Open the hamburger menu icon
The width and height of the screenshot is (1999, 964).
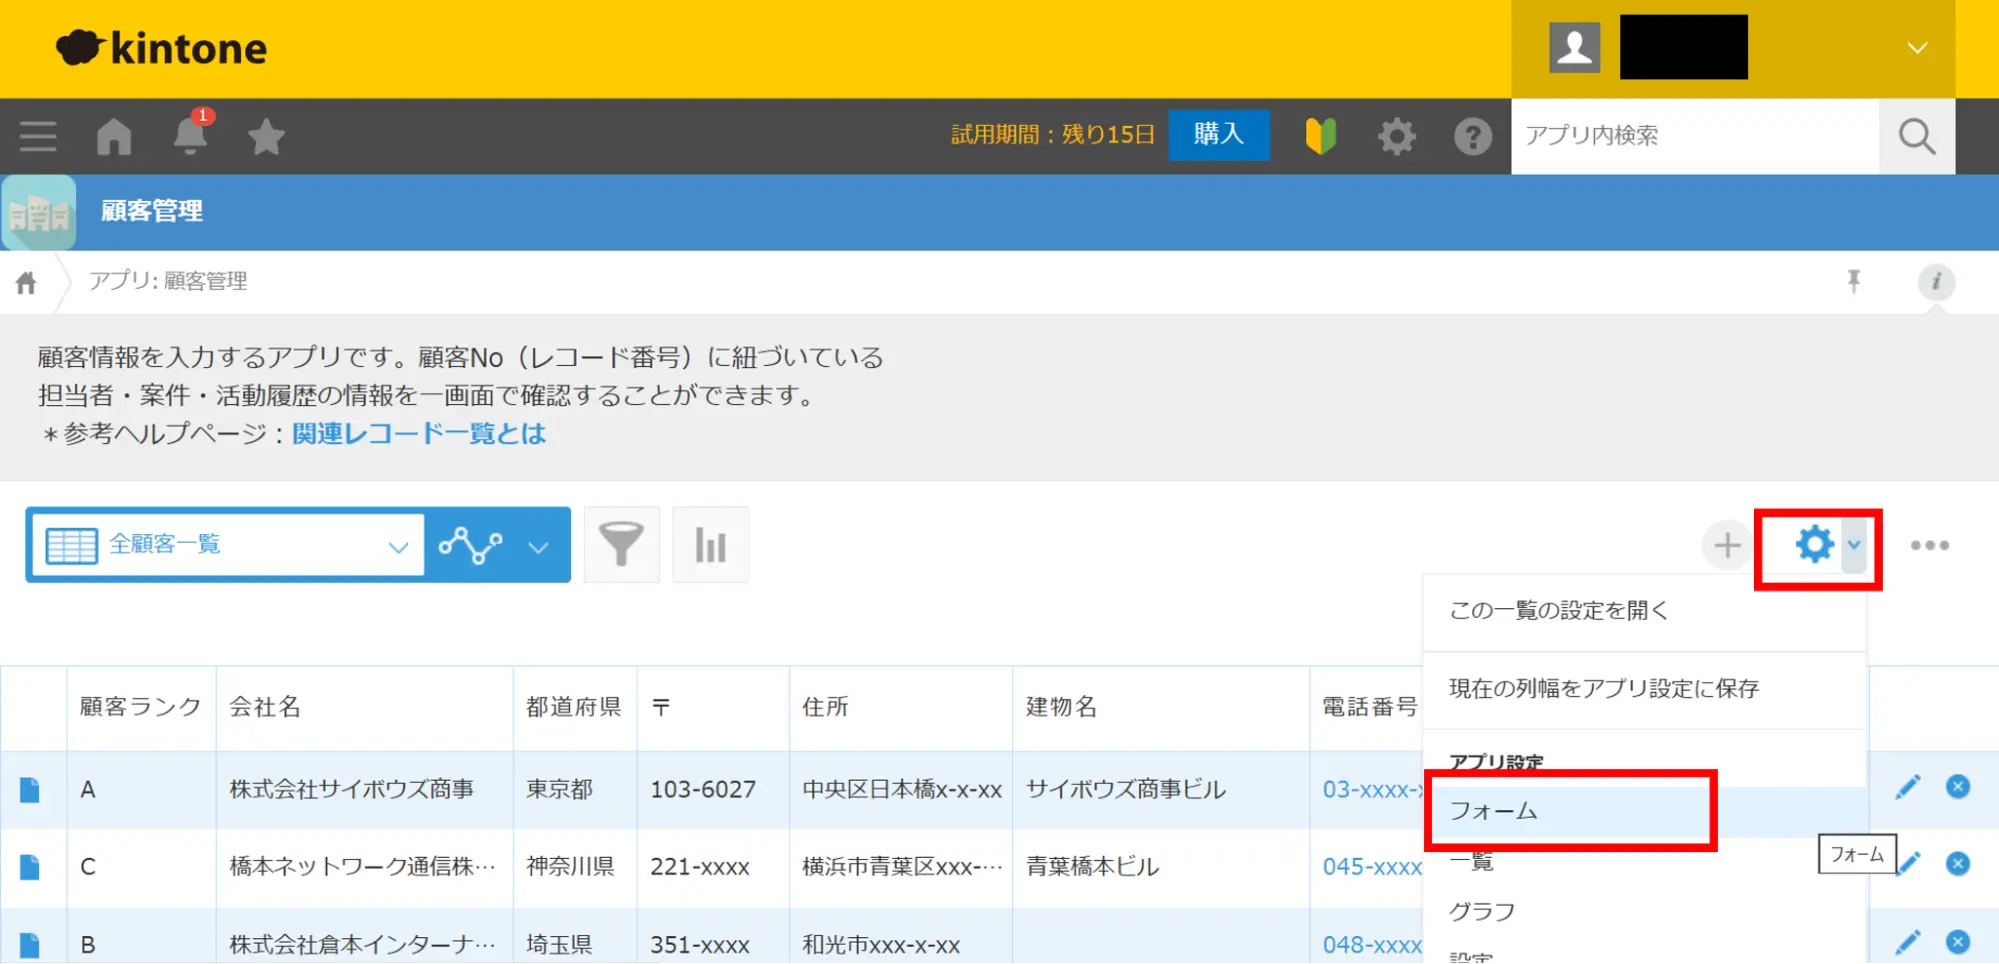click(x=38, y=136)
